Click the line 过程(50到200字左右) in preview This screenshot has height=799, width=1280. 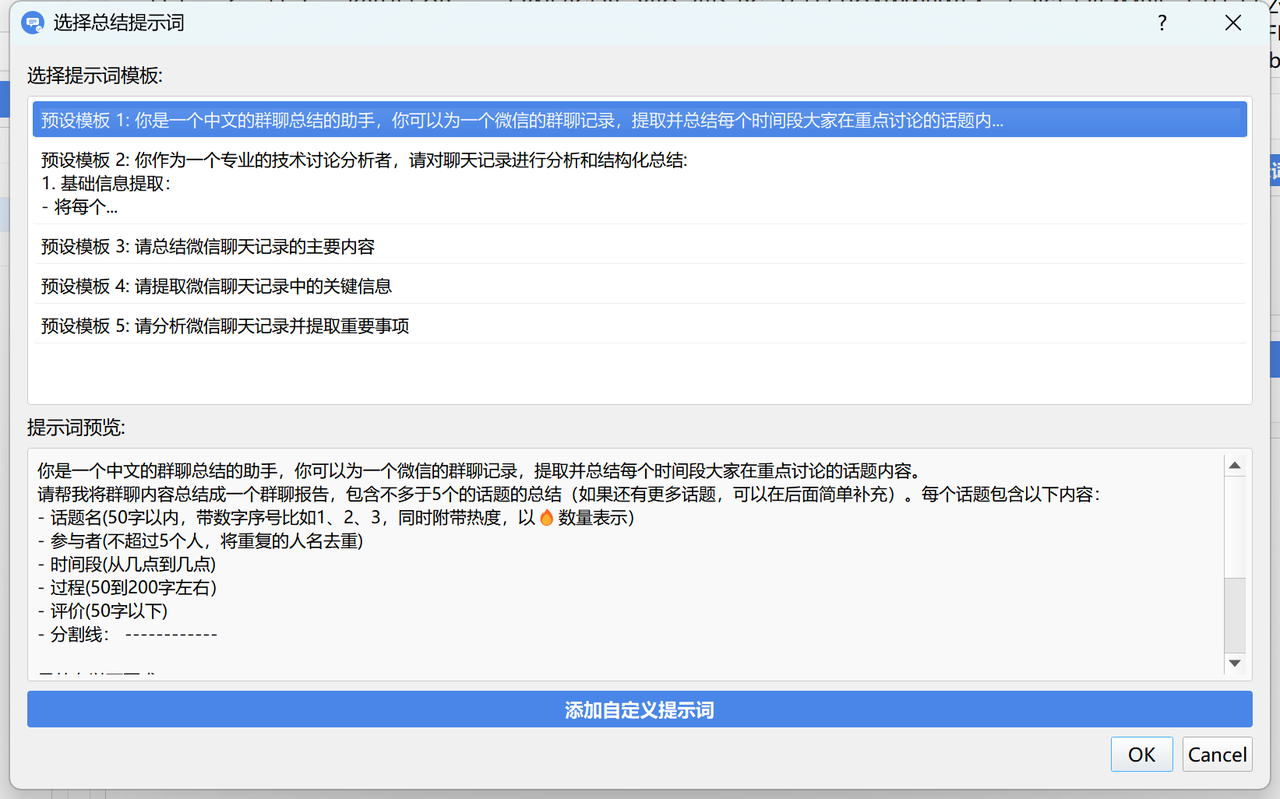coord(127,588)
